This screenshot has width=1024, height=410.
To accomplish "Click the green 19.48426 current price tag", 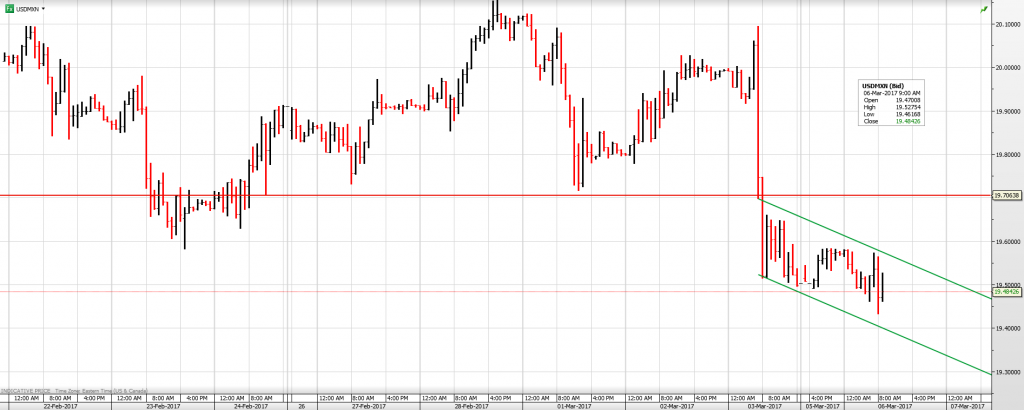I will (x=1005, y=292).
